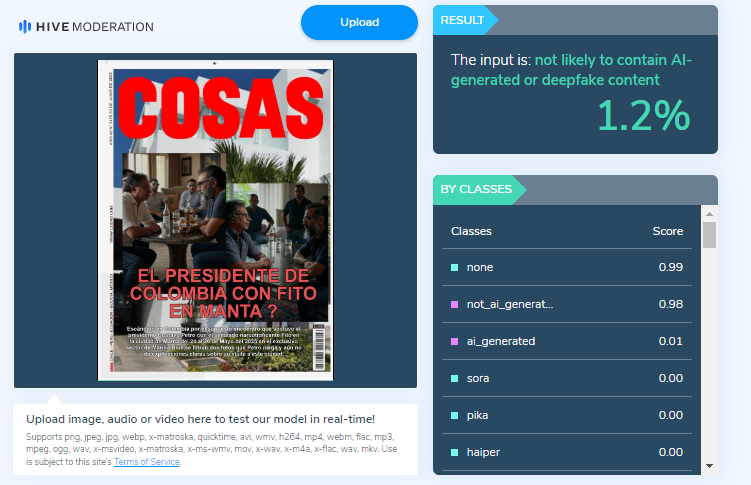The width and height of the screenshot is (751, 485).
Task: Click the cyan swatch next to none
Action: pyautogui.click(x=455, y=267)
